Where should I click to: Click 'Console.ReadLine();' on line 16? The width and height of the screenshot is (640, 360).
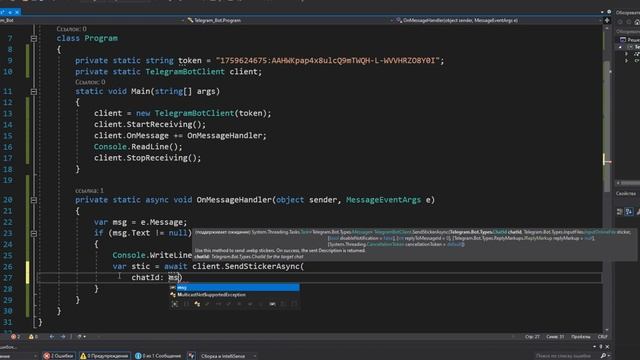(138, 147)
